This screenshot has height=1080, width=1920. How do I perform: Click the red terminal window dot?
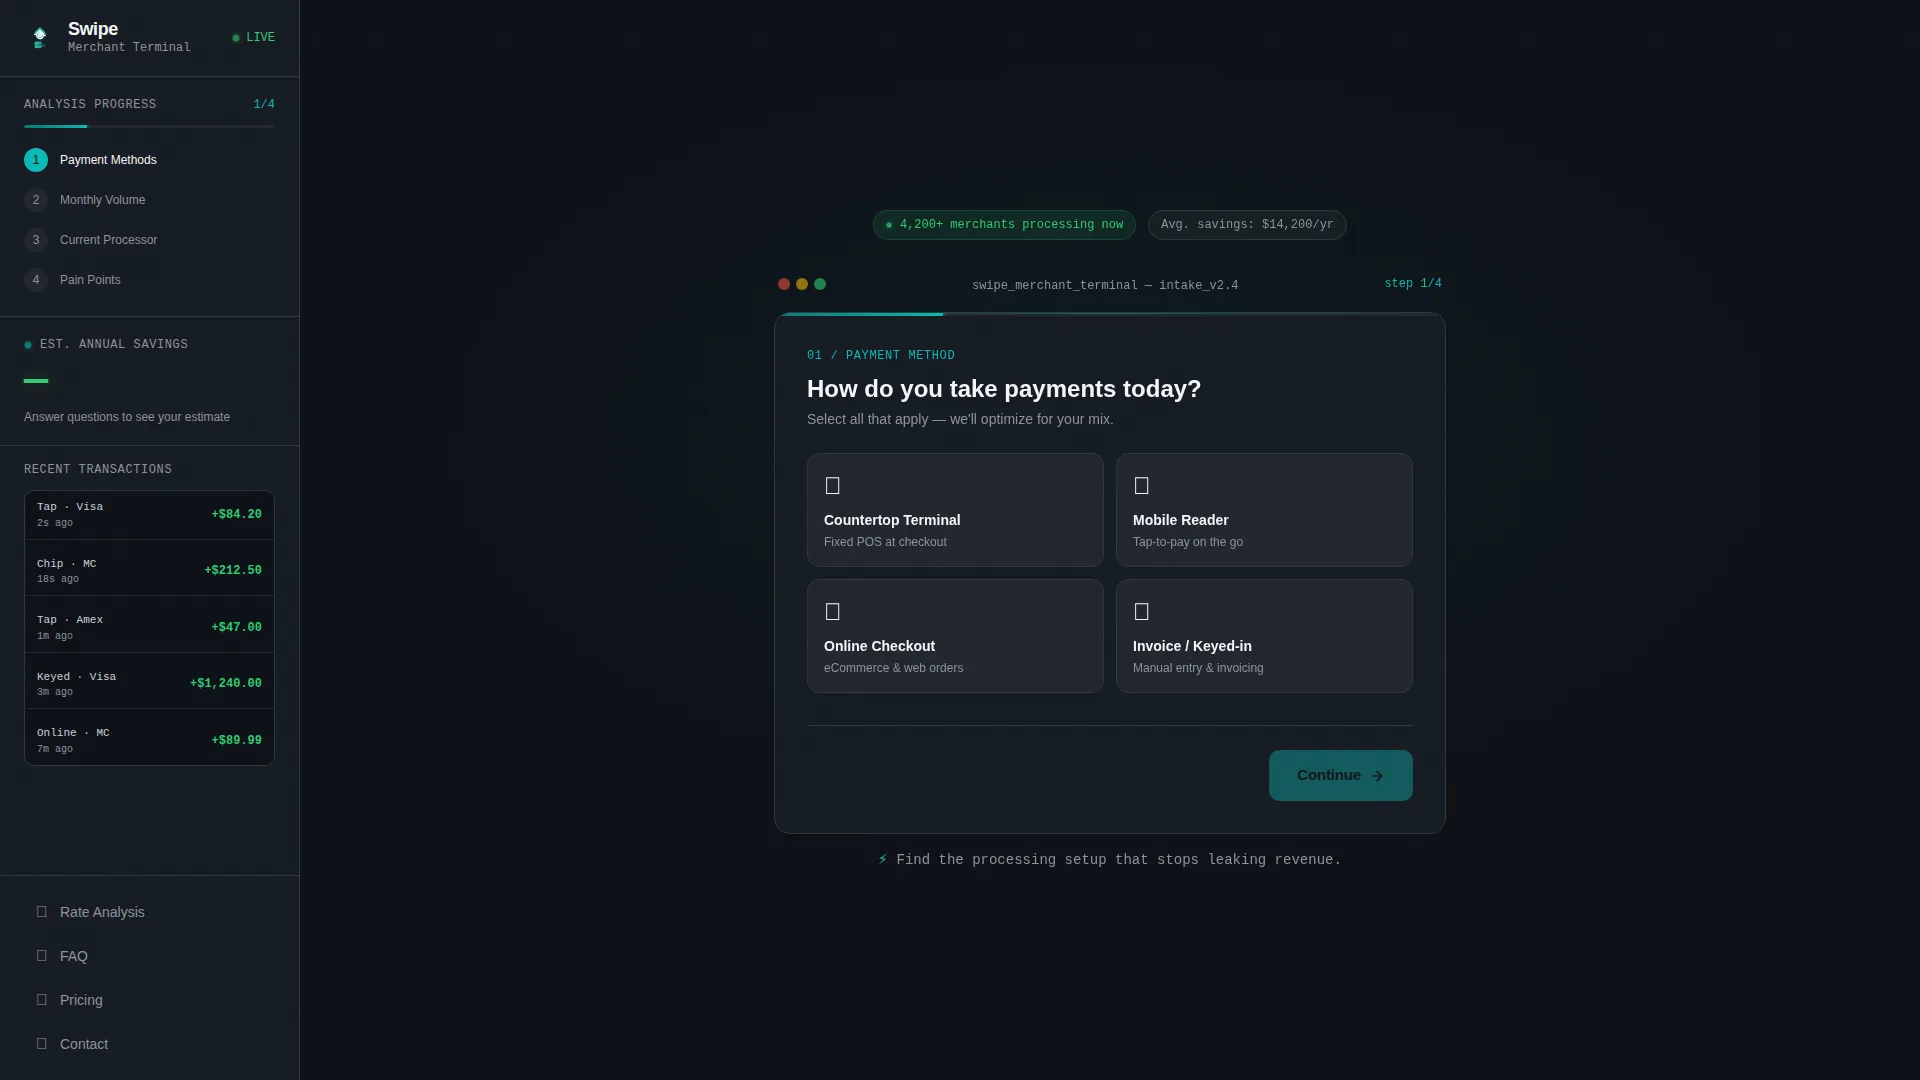click(784, 284)
